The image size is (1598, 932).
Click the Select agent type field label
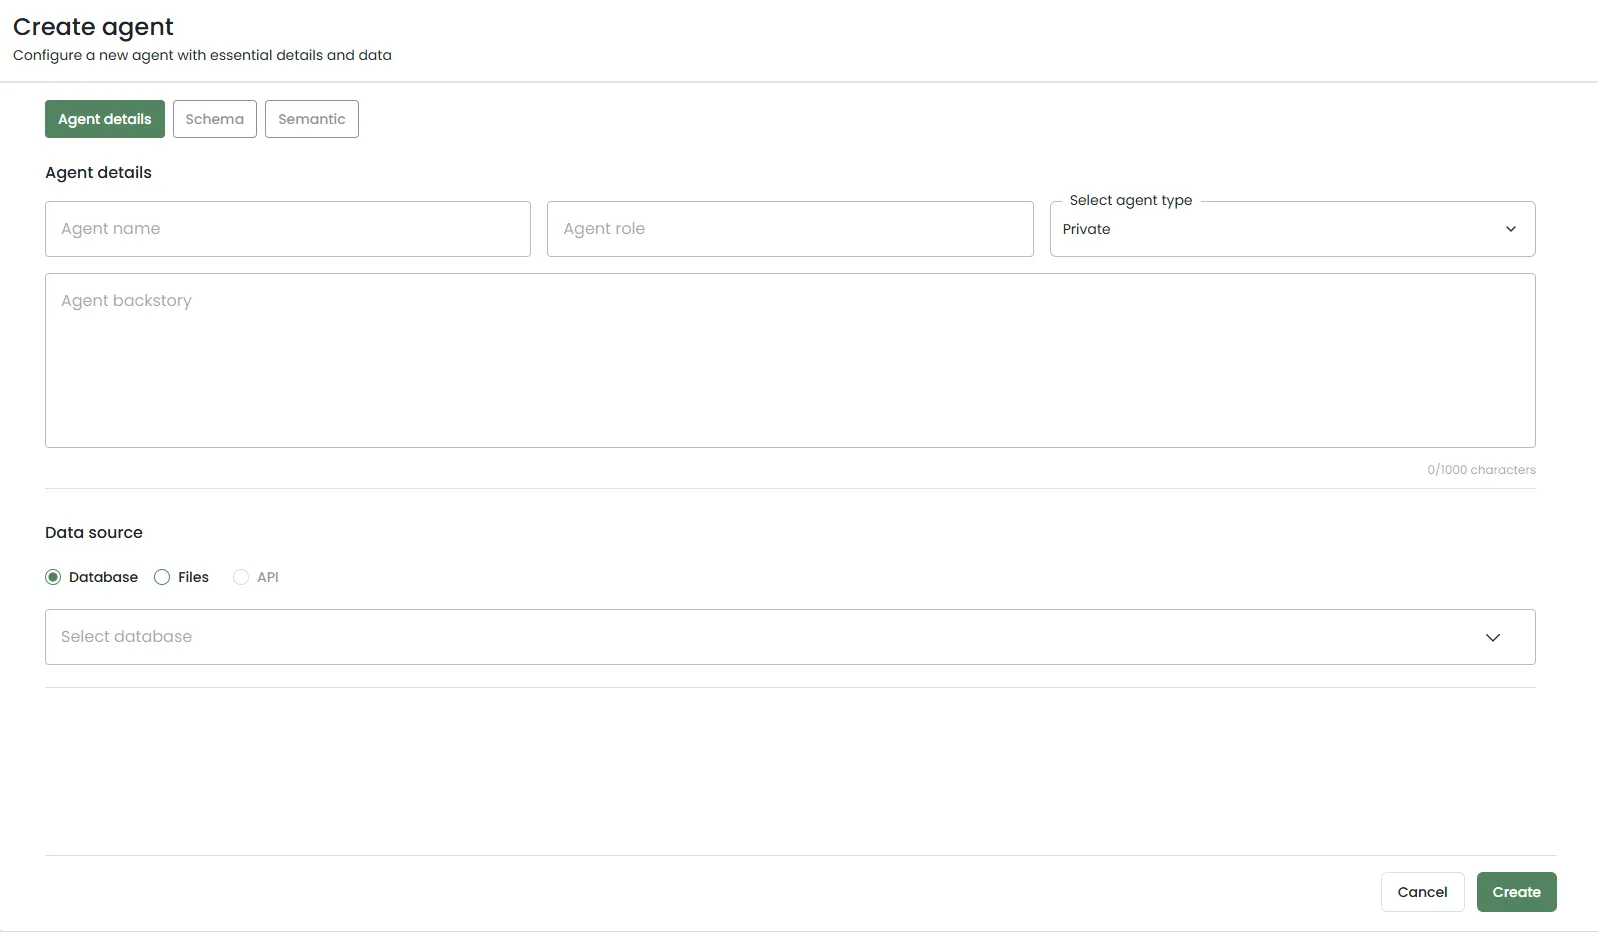coord(1130,200)
